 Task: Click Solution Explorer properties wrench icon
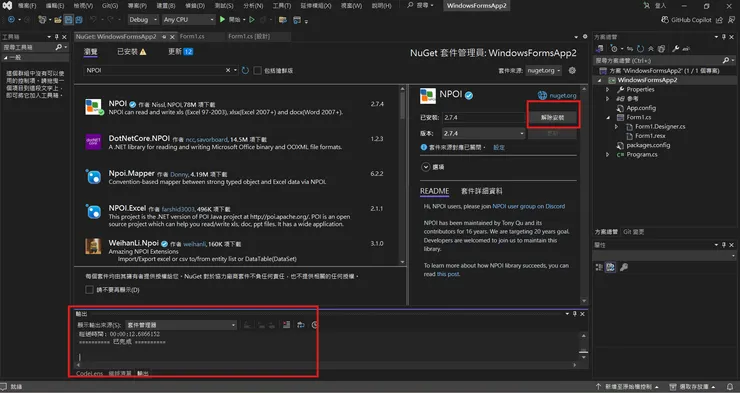click(675, 49)
